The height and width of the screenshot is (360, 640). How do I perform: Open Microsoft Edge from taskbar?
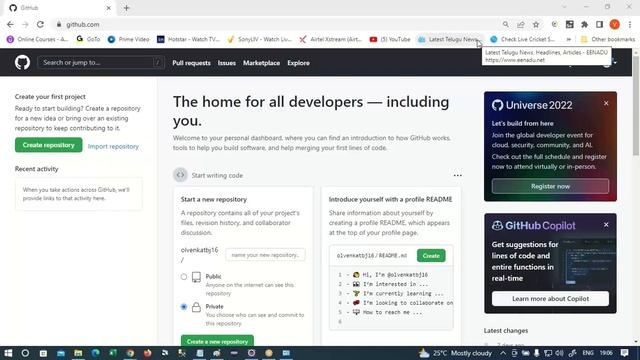coord(96,353)
